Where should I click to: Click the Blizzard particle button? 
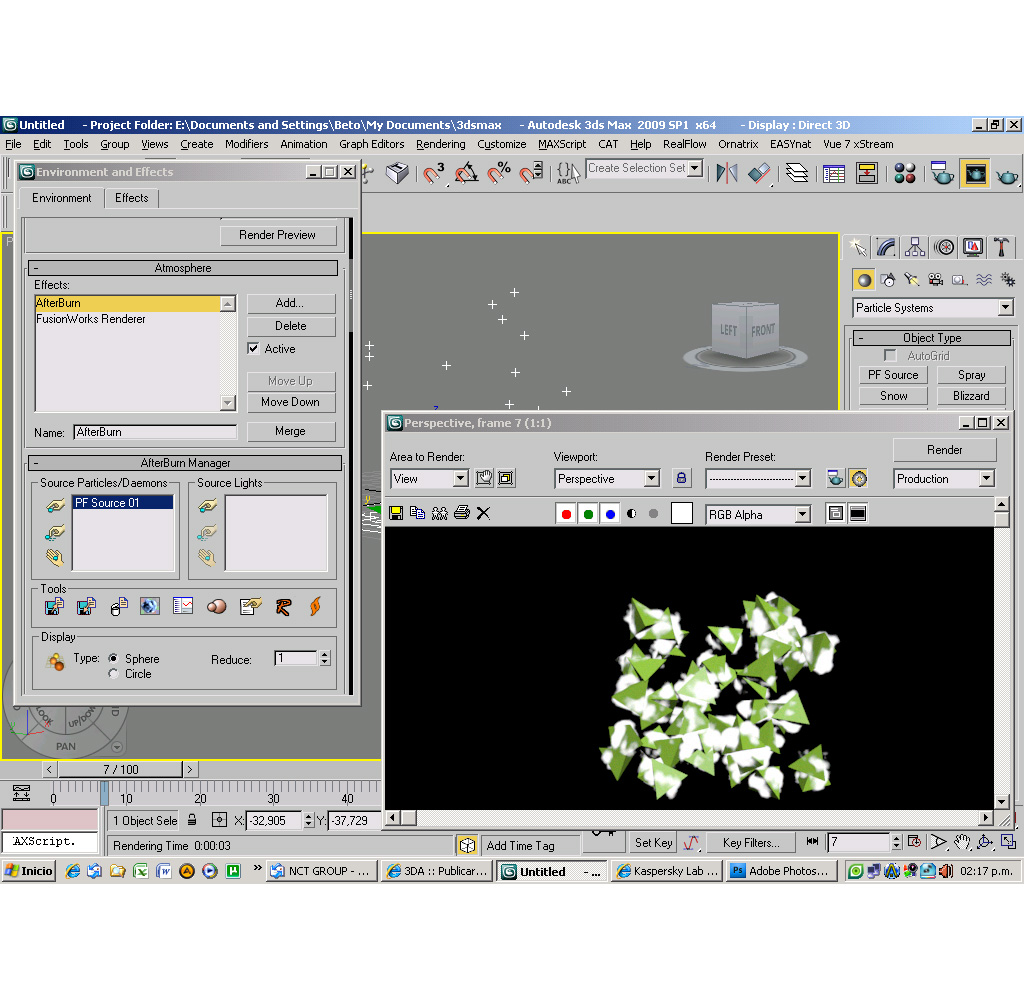click(x=971, y=396)
